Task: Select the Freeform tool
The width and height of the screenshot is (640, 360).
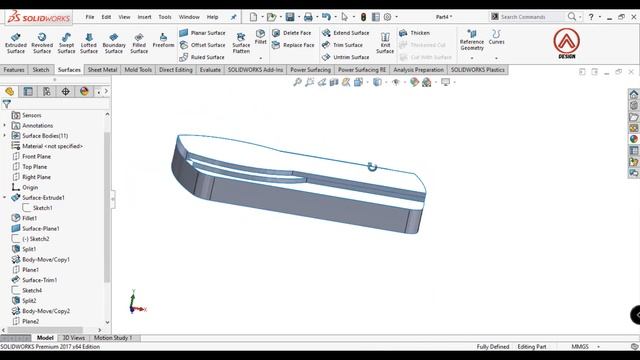Action: click(163, 40)
